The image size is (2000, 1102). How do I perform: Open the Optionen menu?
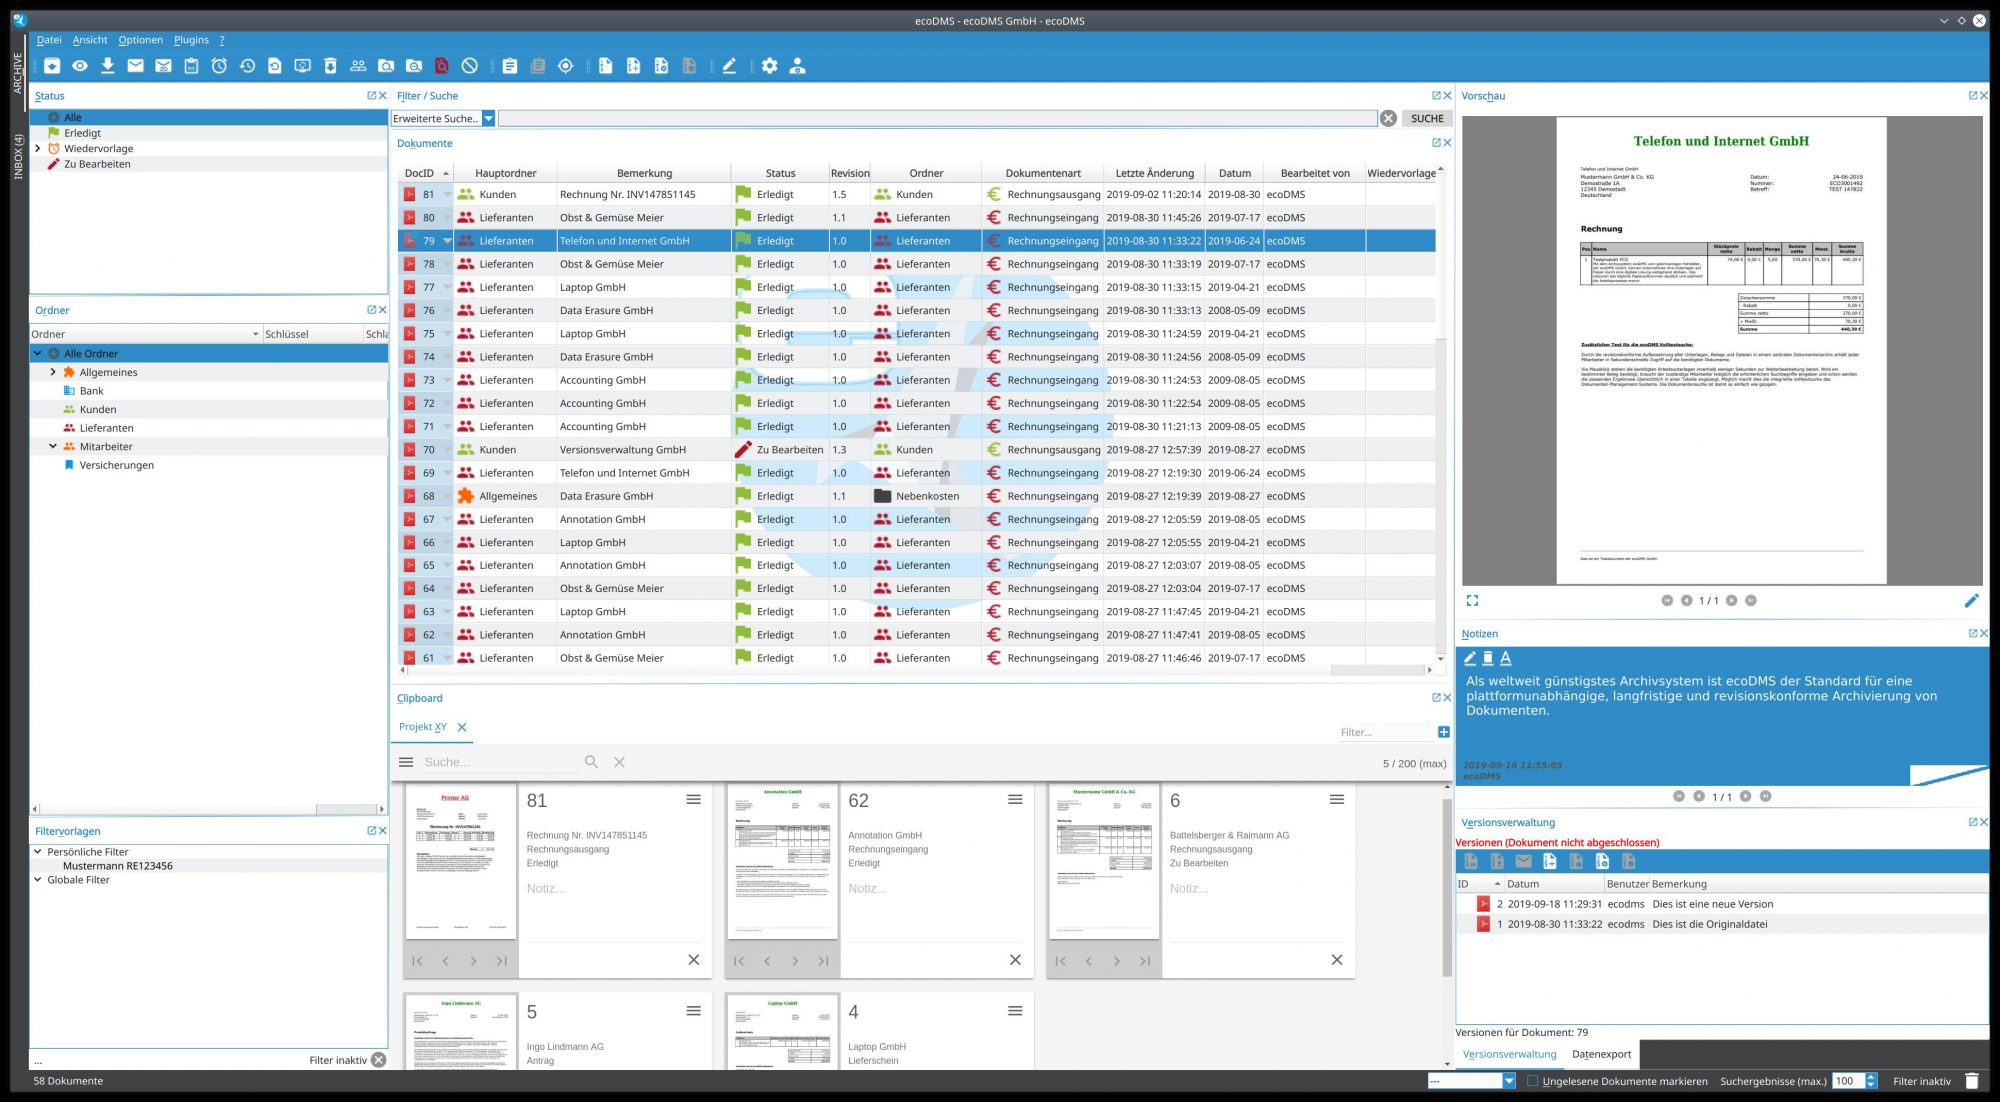(140, 40)
